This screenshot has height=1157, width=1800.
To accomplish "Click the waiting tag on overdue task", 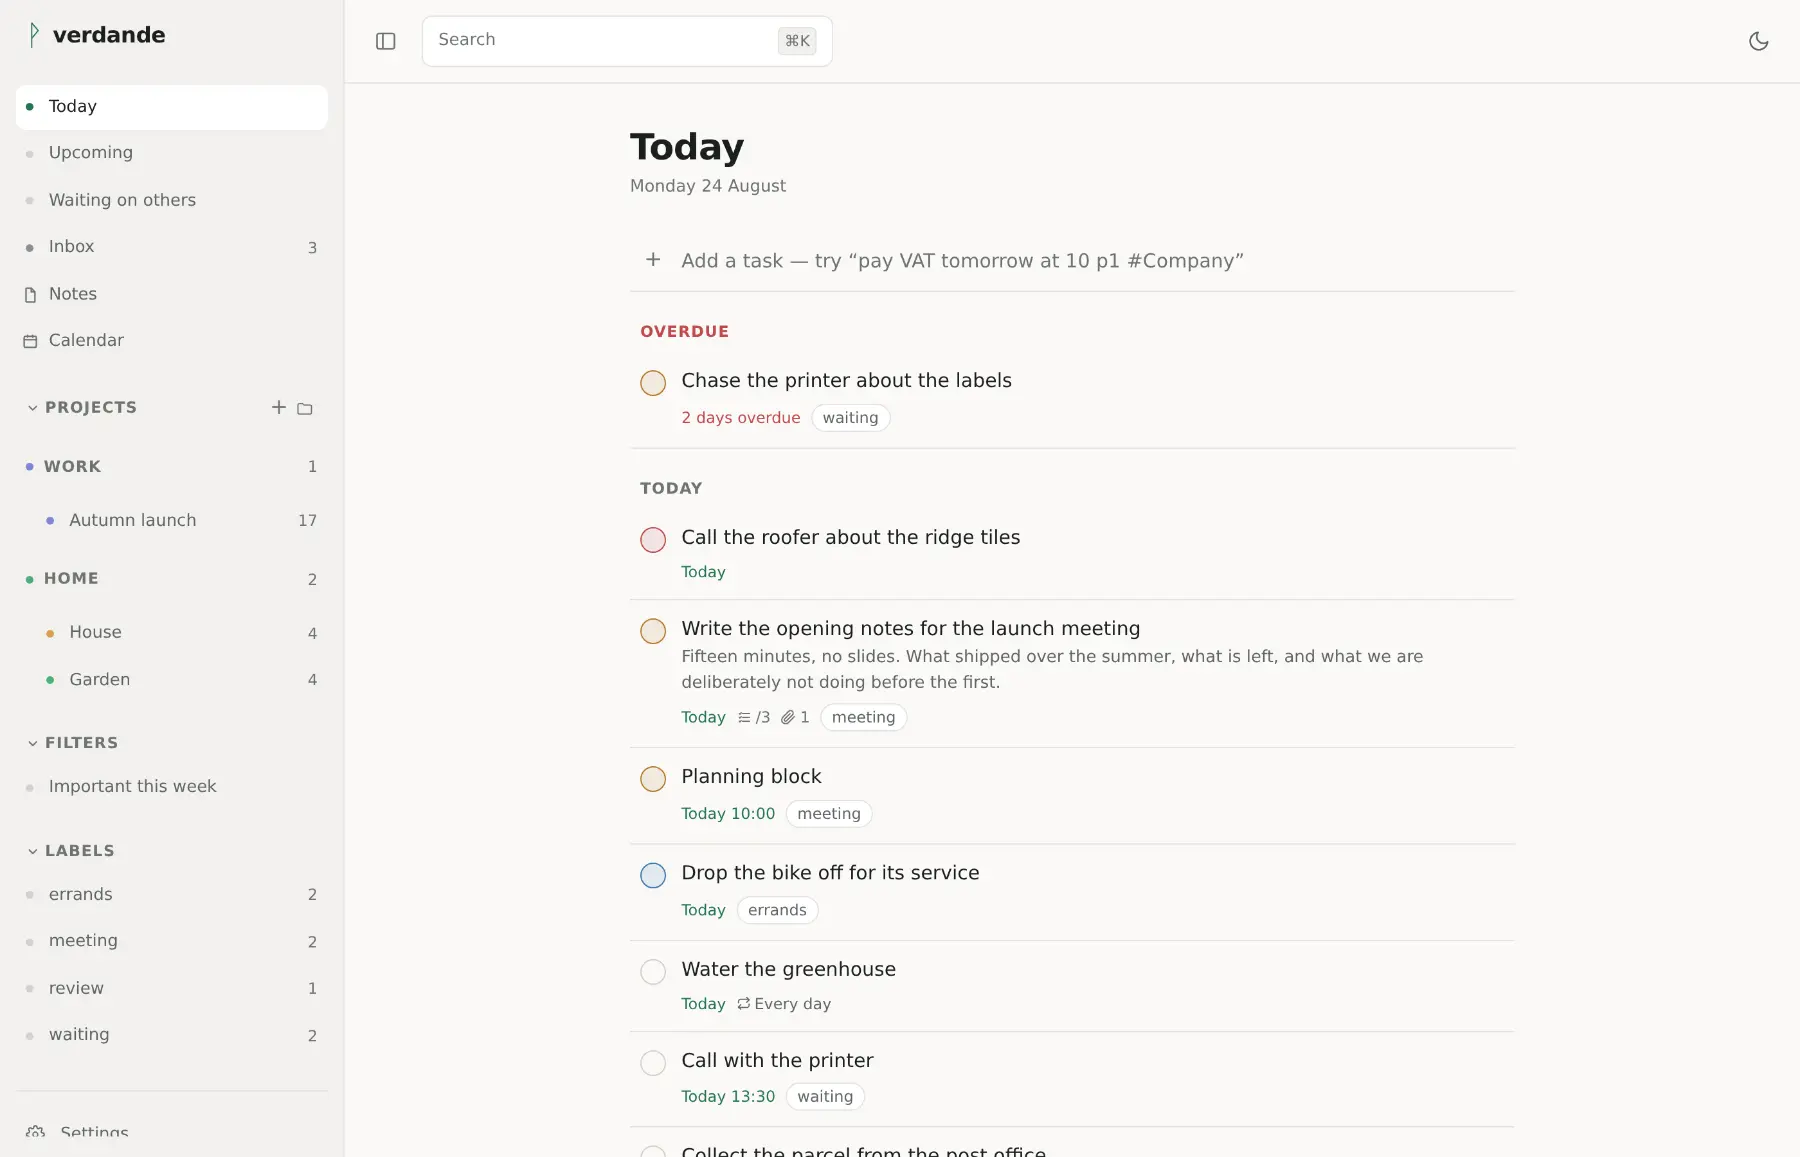I will [x=850, y=418].
